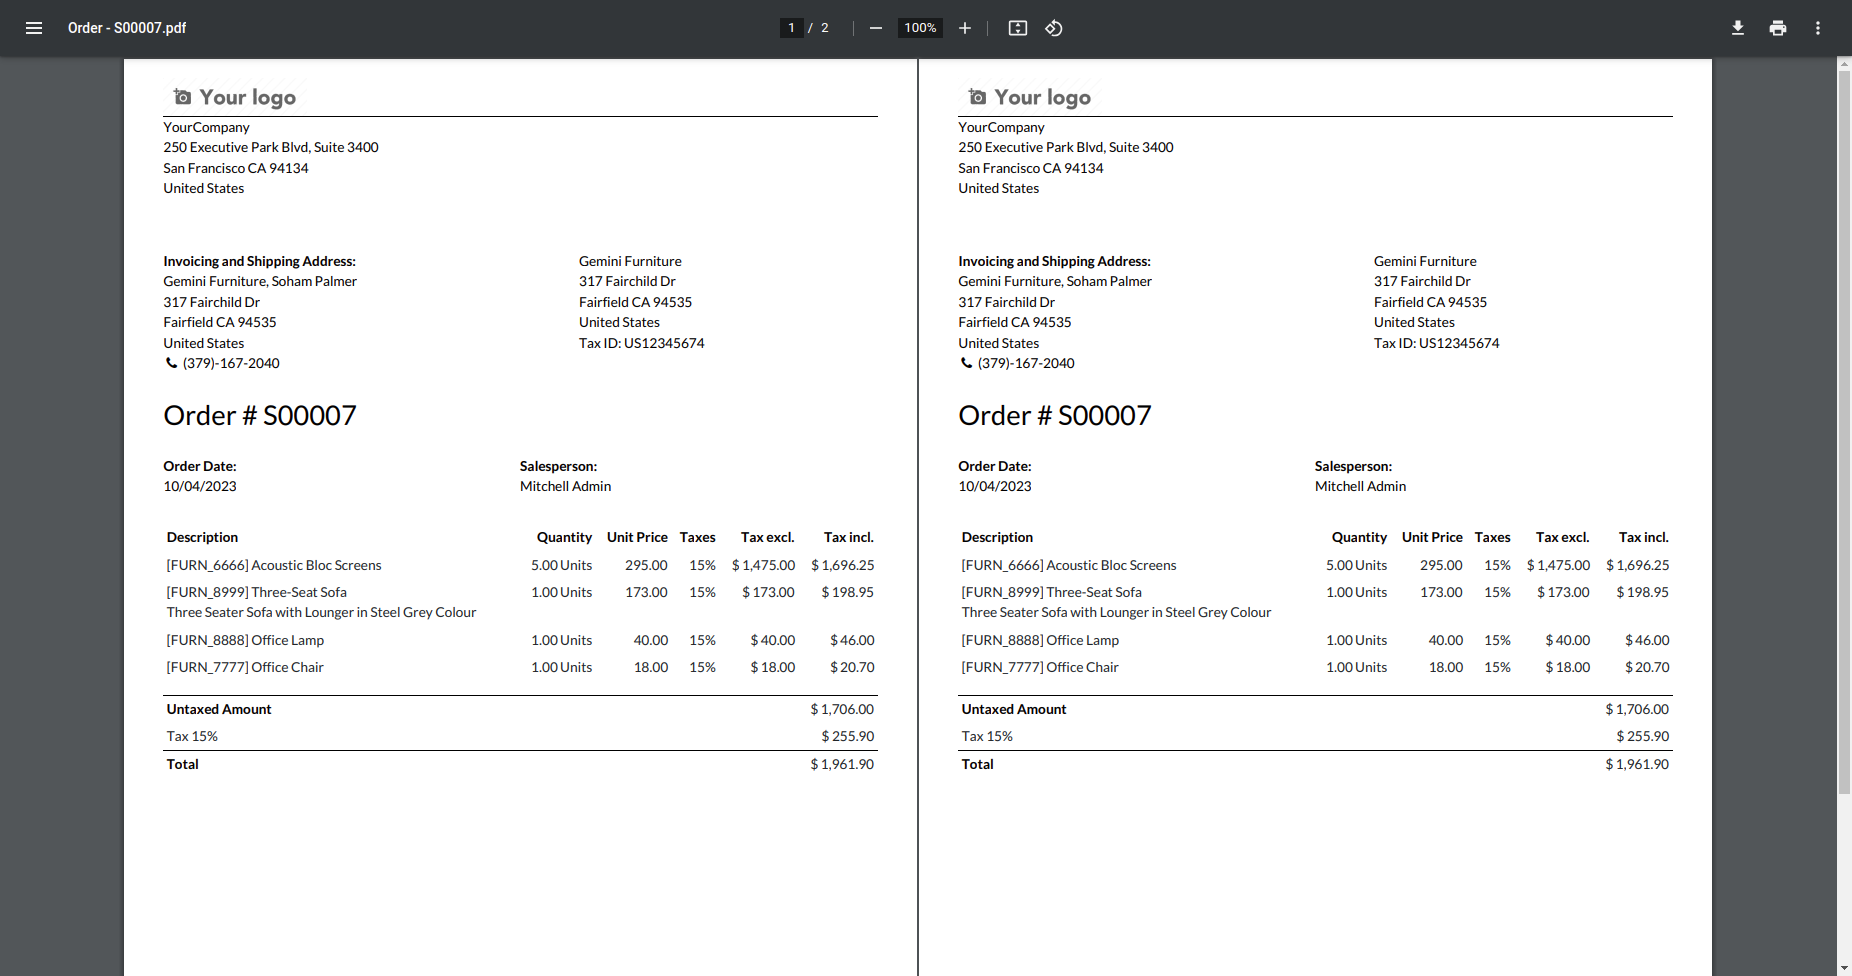Click the camera icon on left page logo
This screenshot has height=976, width=1852.
pyautogui.click(x=182, y=97)
